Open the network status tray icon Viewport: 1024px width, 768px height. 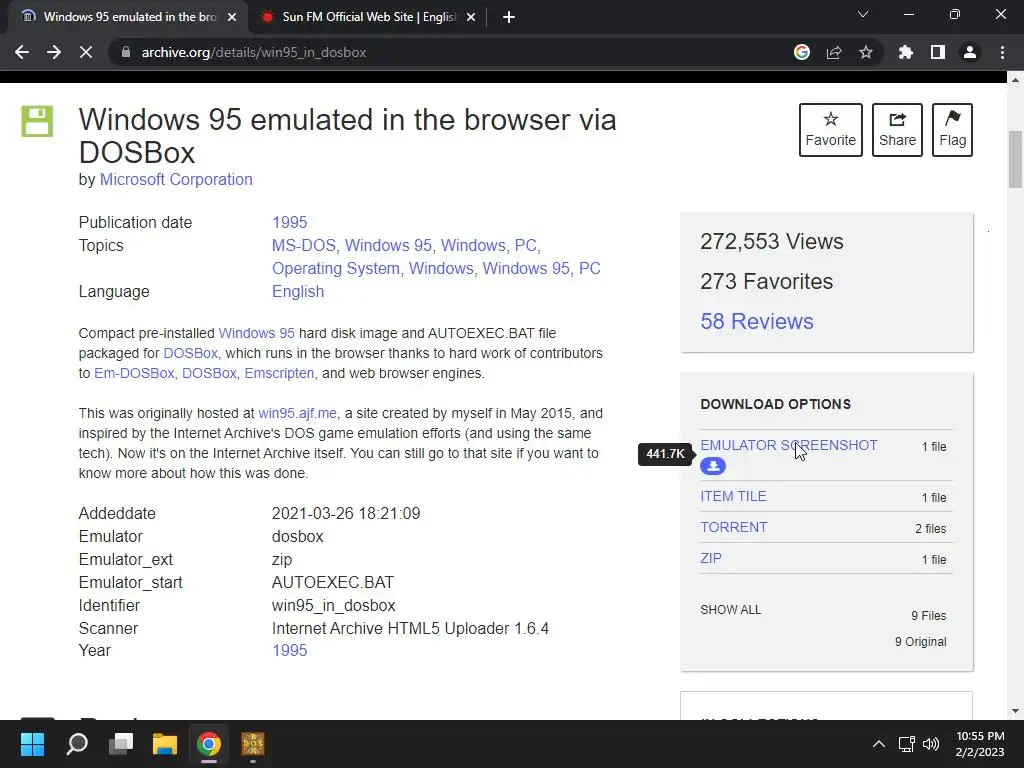[906, 744]
